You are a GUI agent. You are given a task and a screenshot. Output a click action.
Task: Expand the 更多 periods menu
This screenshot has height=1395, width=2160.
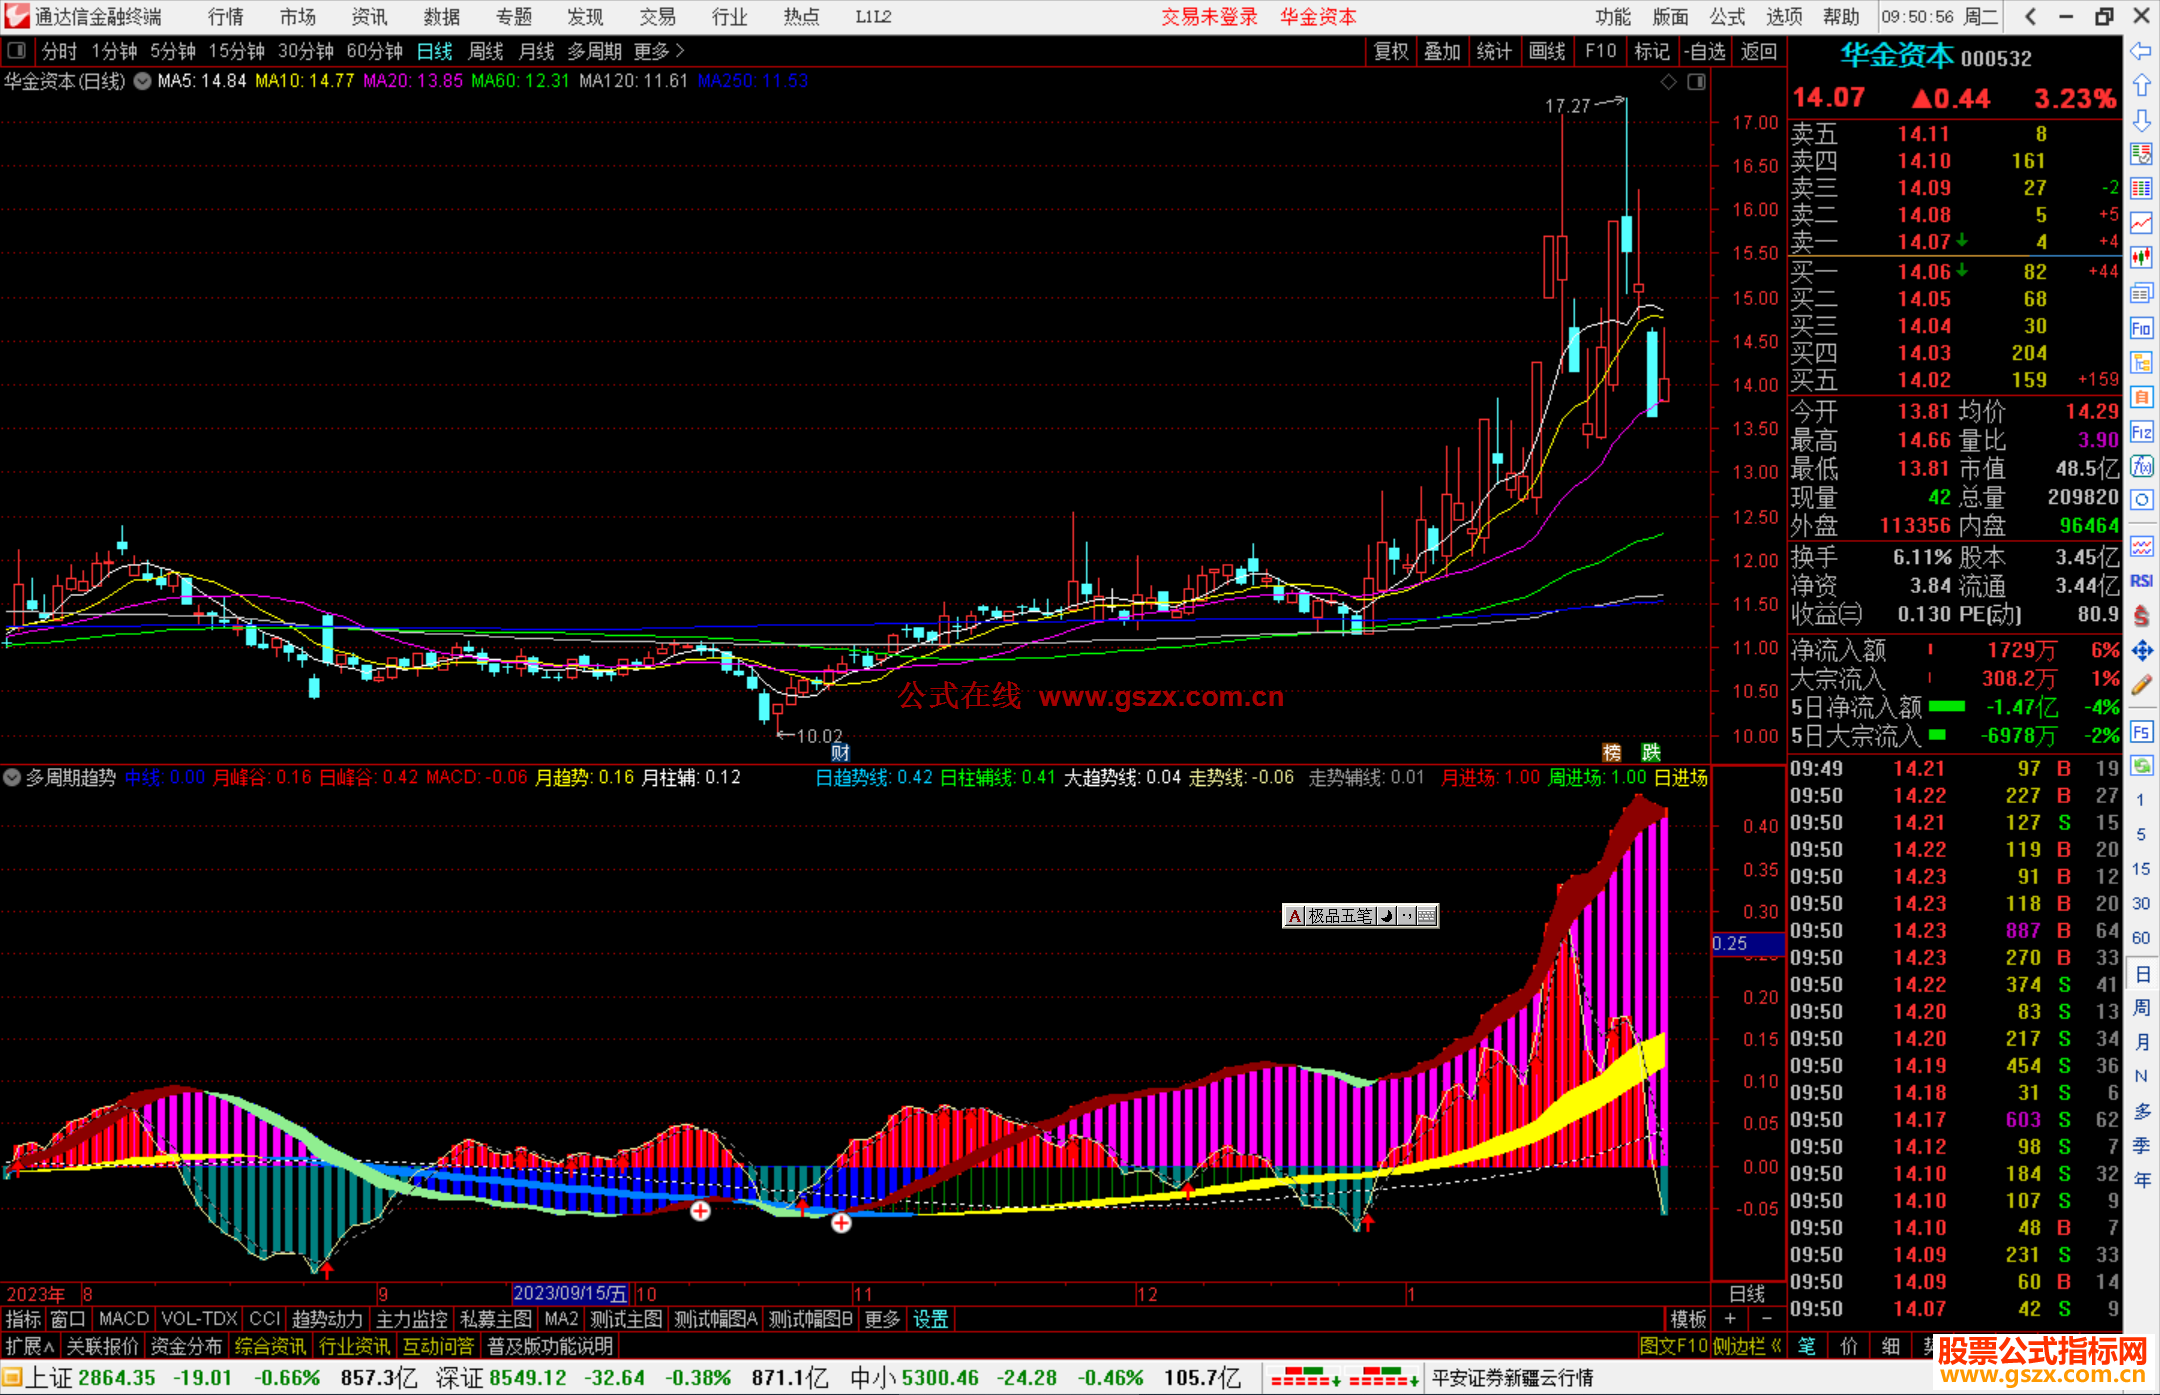click(x=659, y=51)
